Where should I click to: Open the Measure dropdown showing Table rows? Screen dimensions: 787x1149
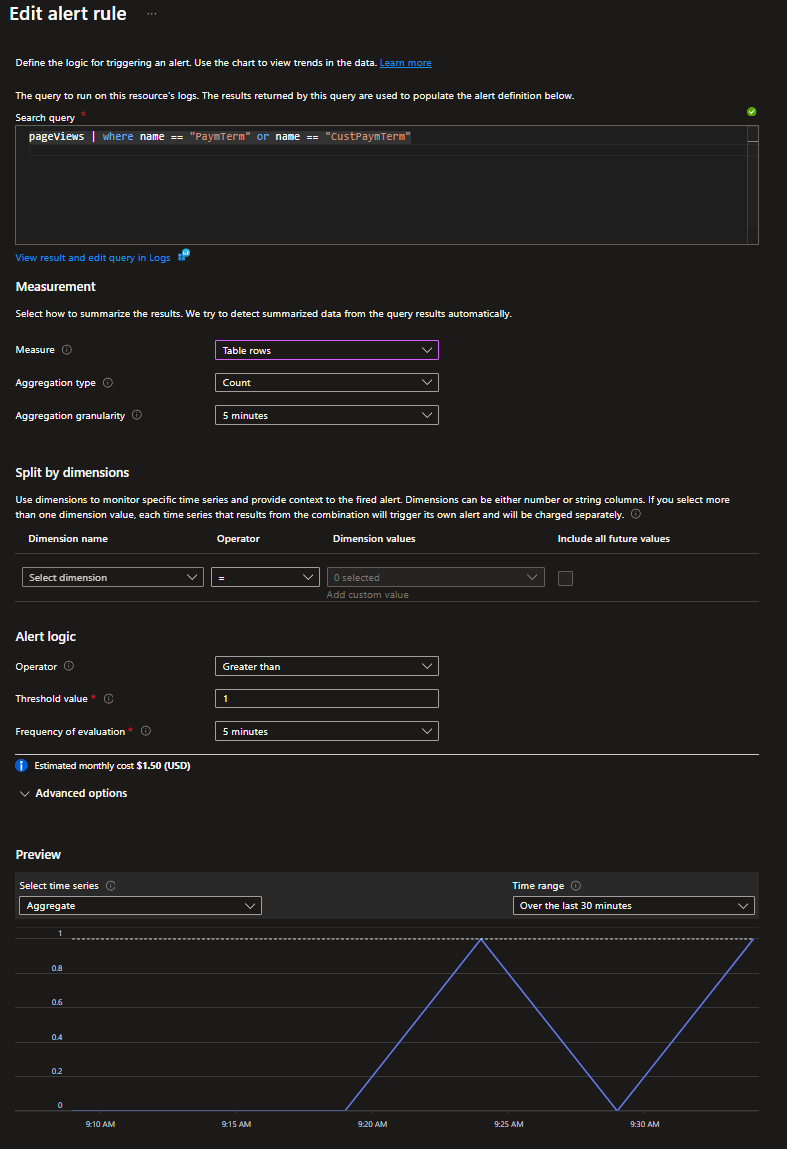pyautogui.click(x=326, y=351)
